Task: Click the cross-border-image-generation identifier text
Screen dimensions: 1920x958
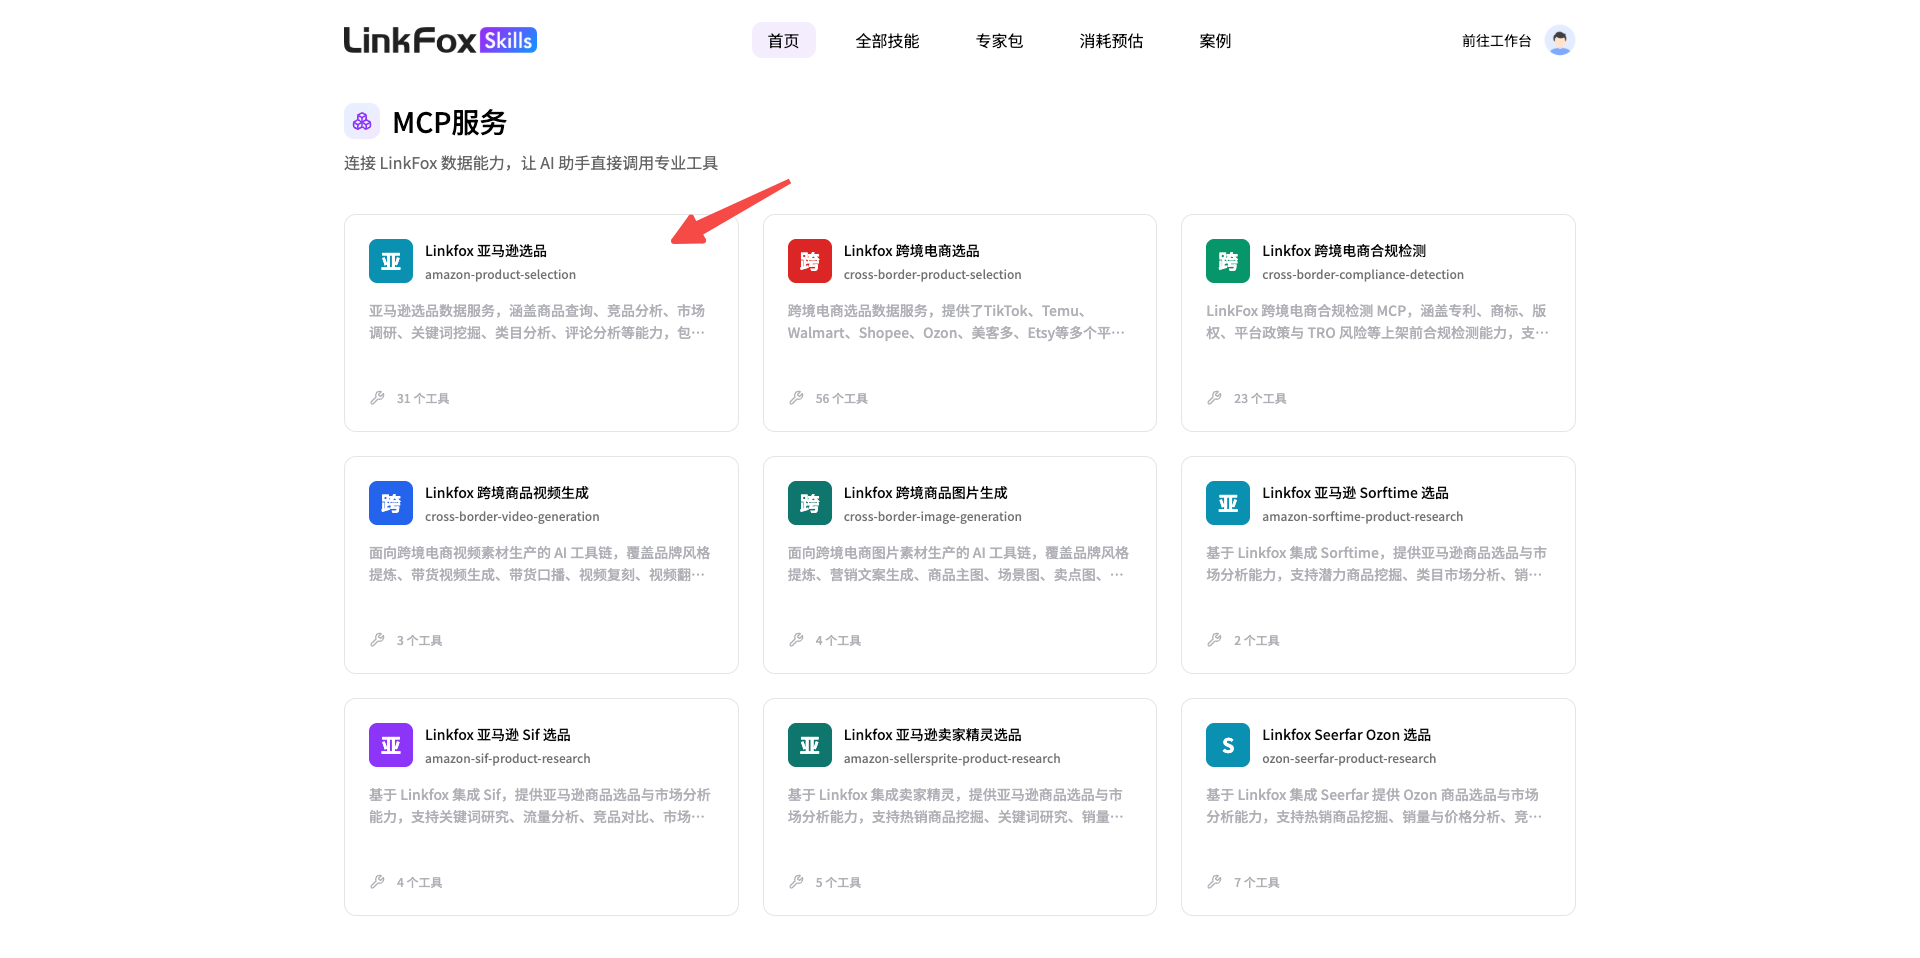Action: point(933,517)
